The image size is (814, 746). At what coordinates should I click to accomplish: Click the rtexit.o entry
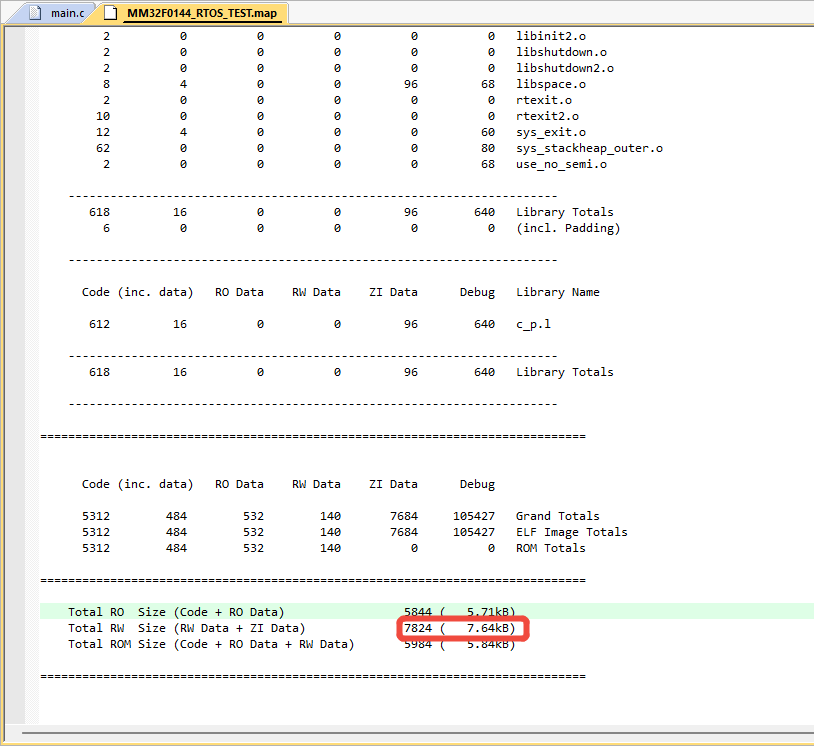click(544, 100)
